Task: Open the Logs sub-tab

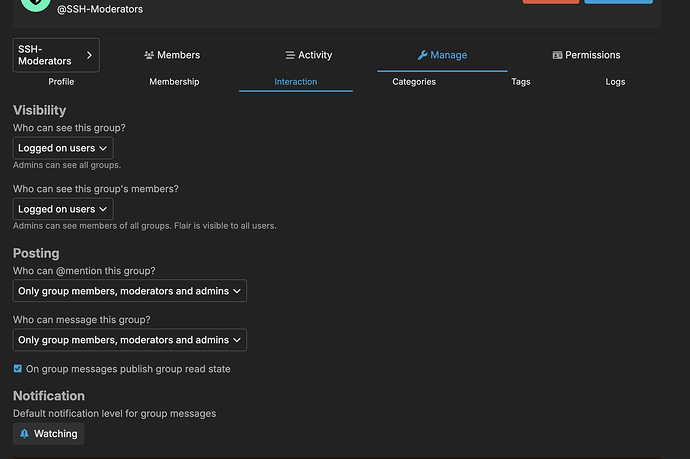Action: 615,82
